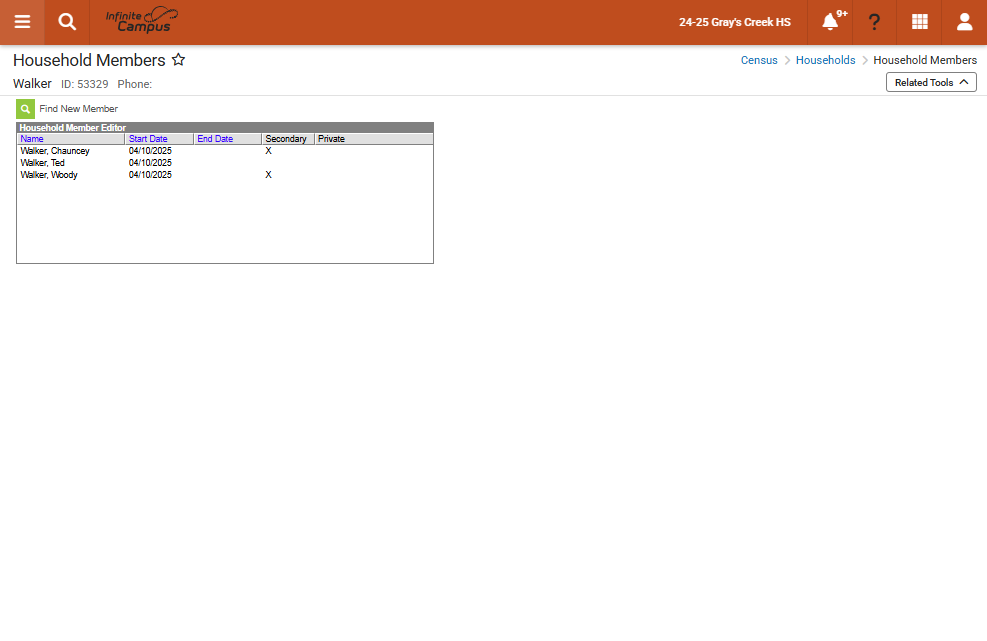The height and width of the screenshot is (641, 987).
Task: Click the Find New Member link
Action: 79,109
